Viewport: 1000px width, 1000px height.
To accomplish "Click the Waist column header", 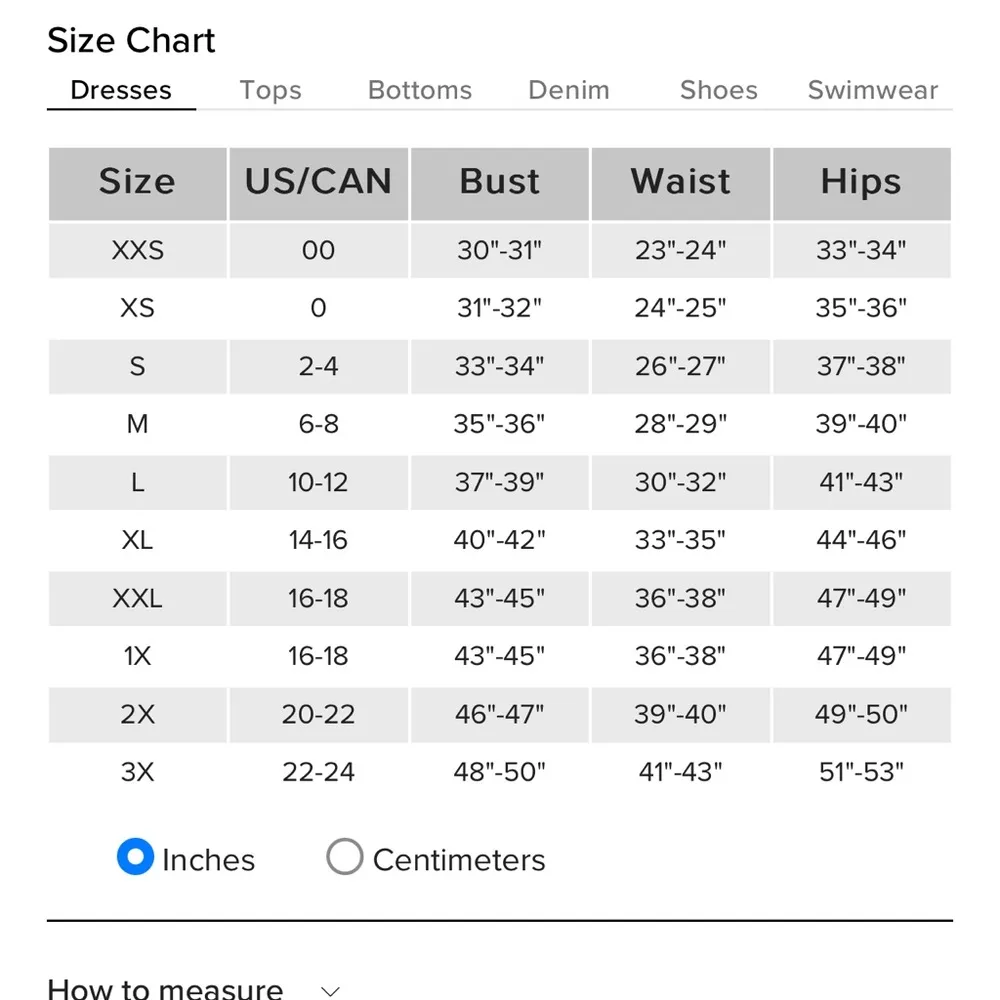I will (x=680, y=182).
